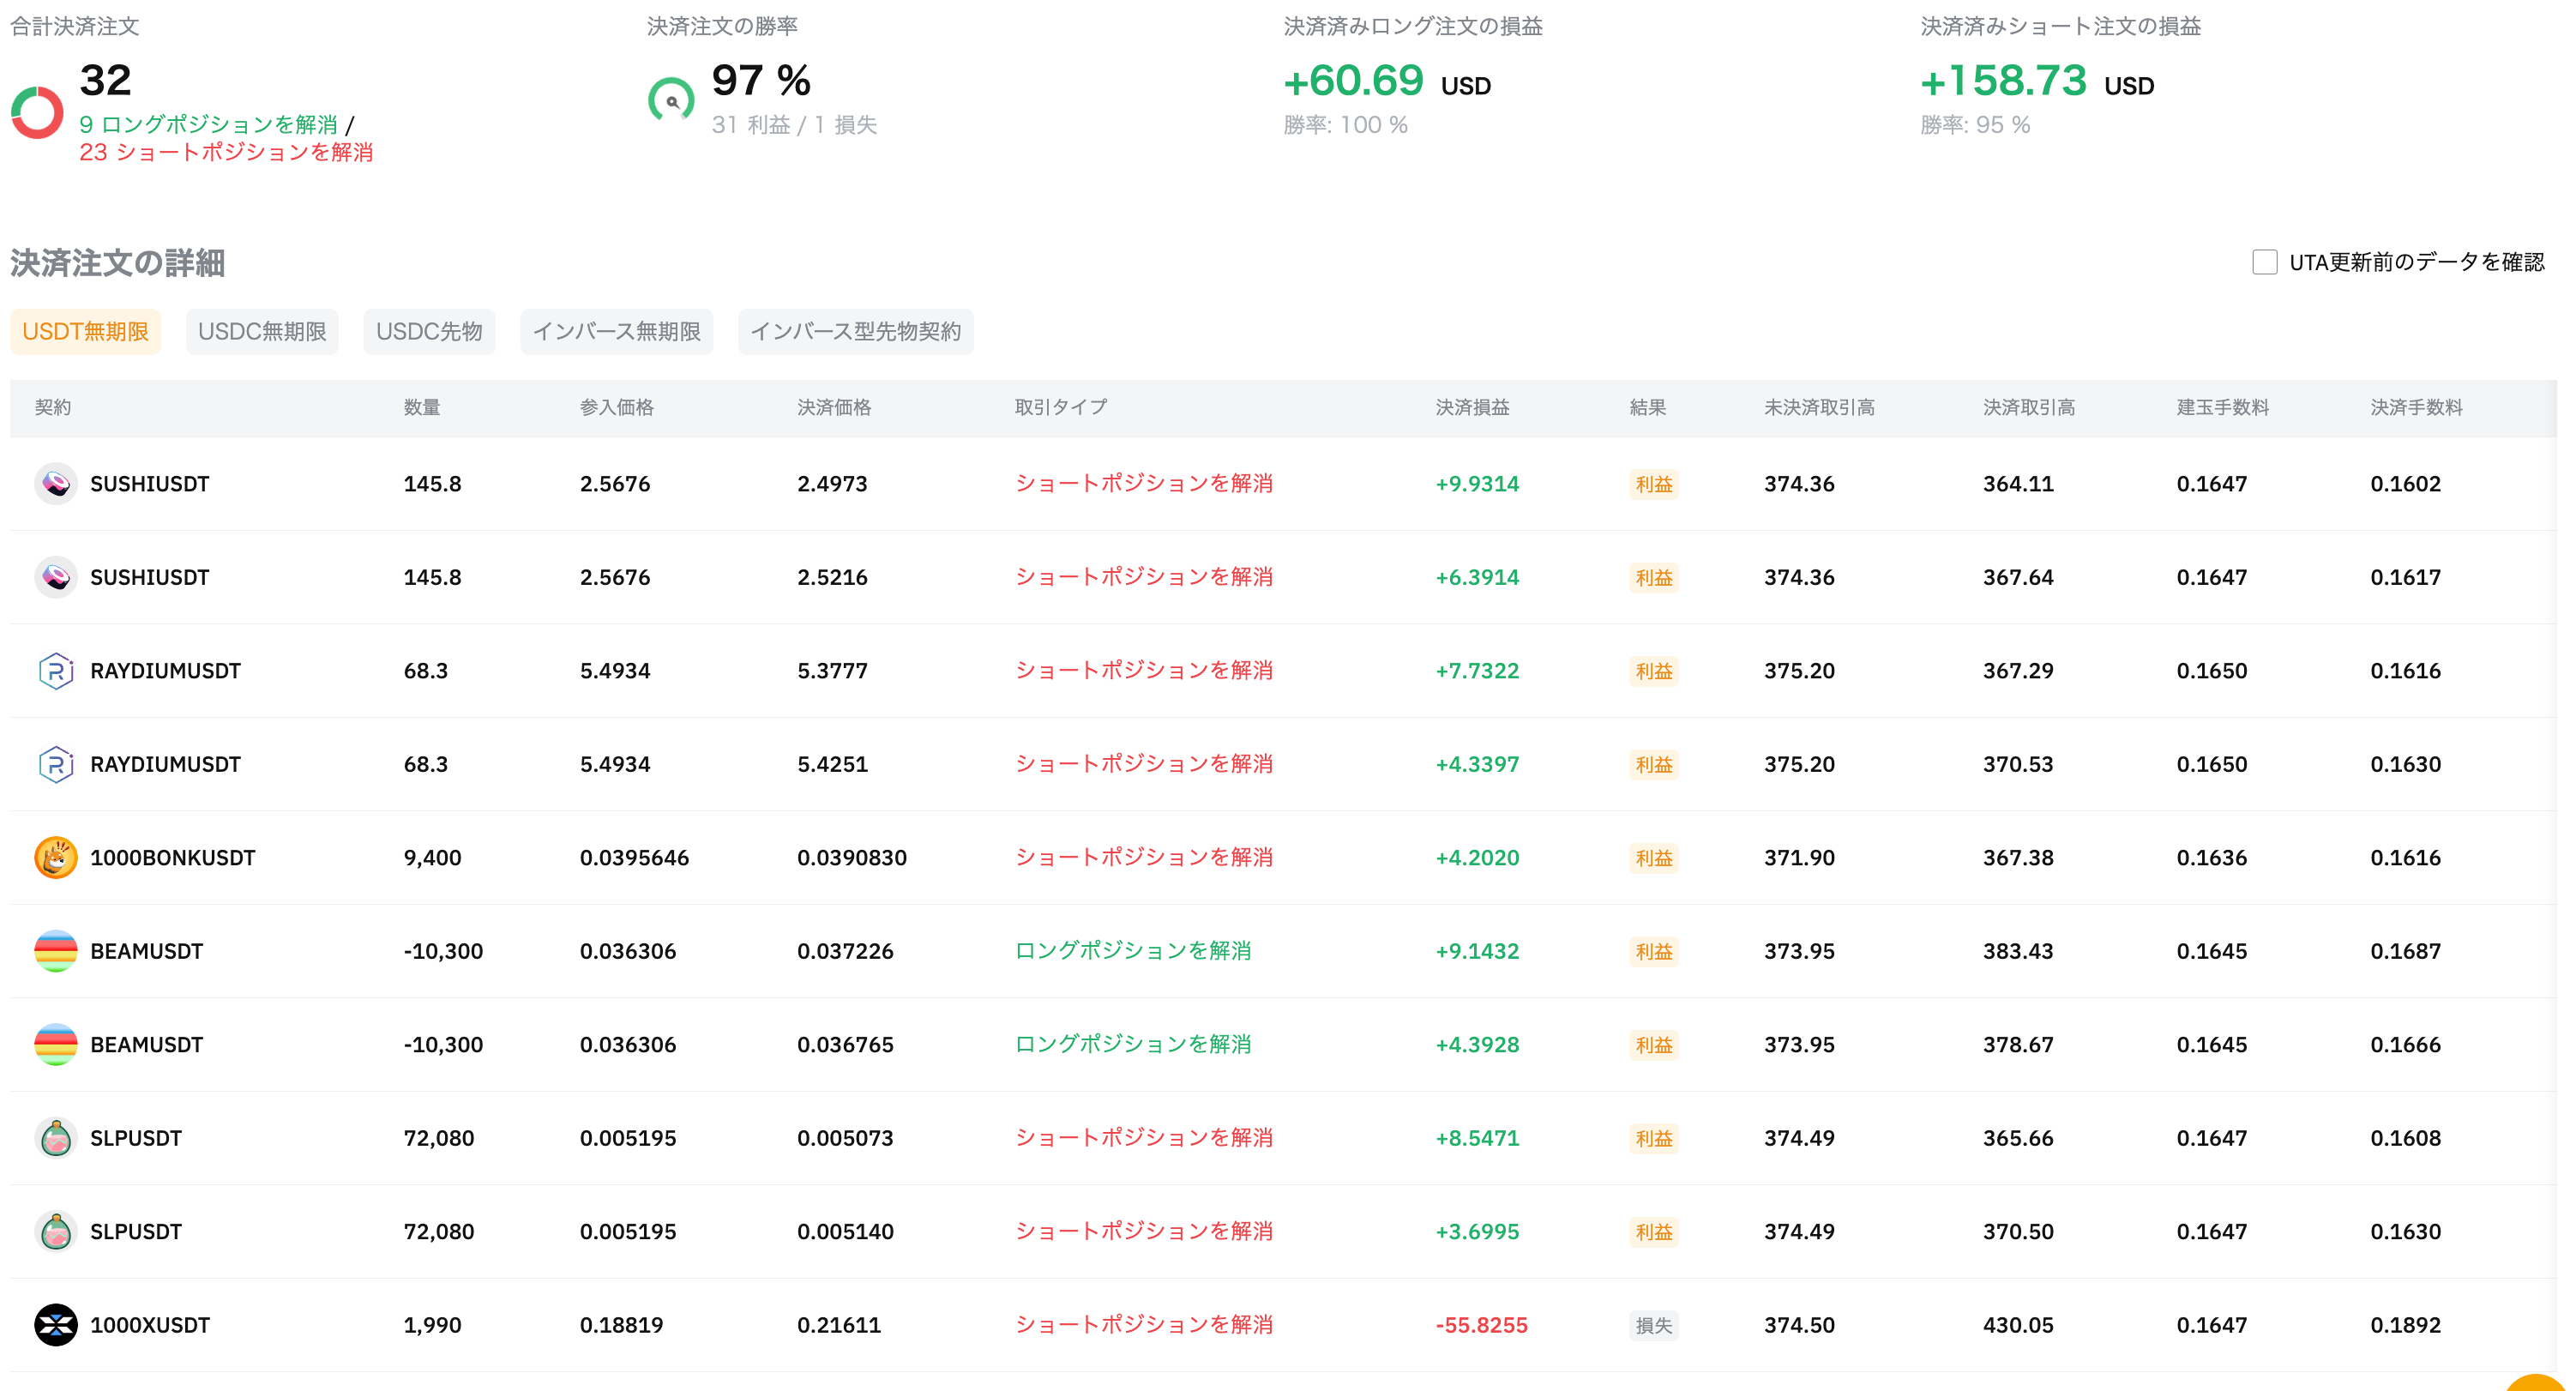Open the second SUSHIUSDT contract link
The image size is (2576, 1391).
(x=150, y=578)
